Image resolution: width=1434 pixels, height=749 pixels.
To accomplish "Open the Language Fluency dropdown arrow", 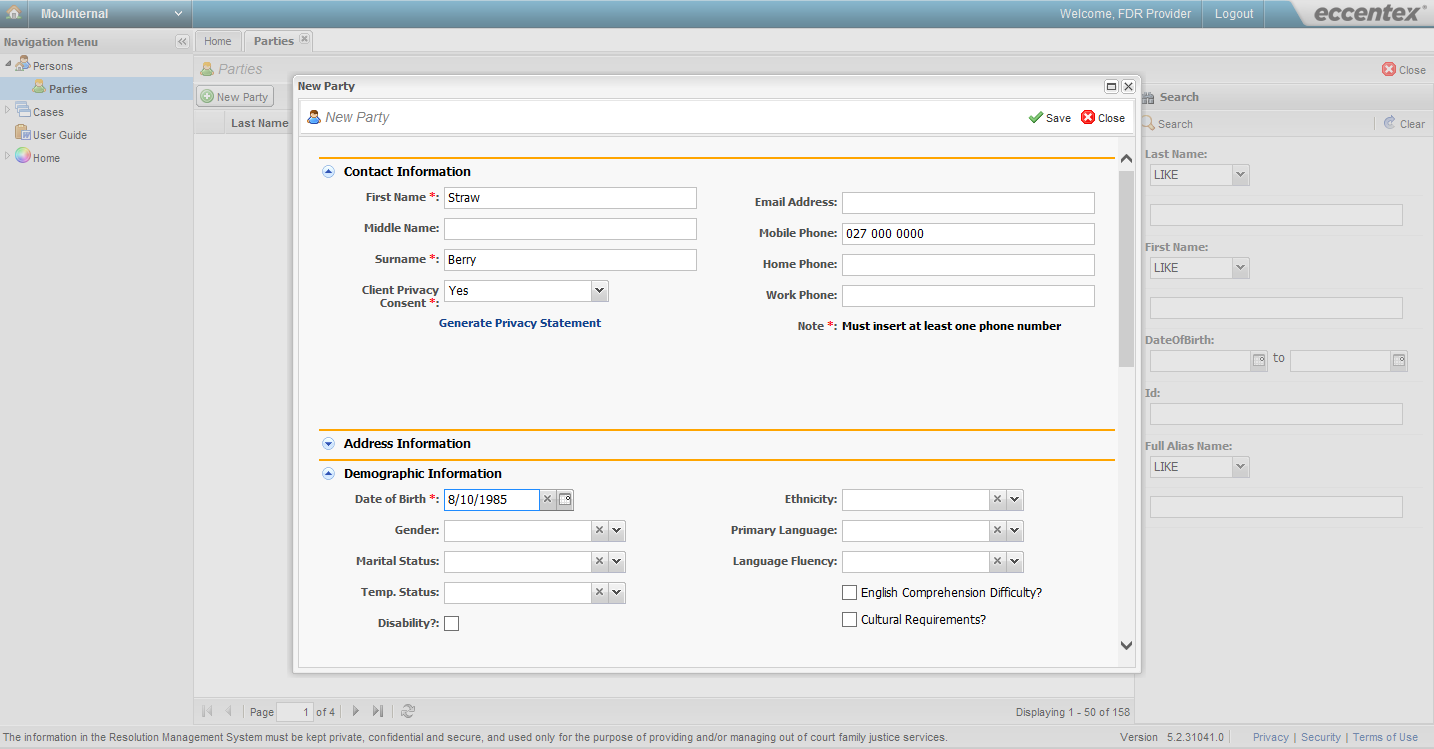I will (x=1014, y=562).
